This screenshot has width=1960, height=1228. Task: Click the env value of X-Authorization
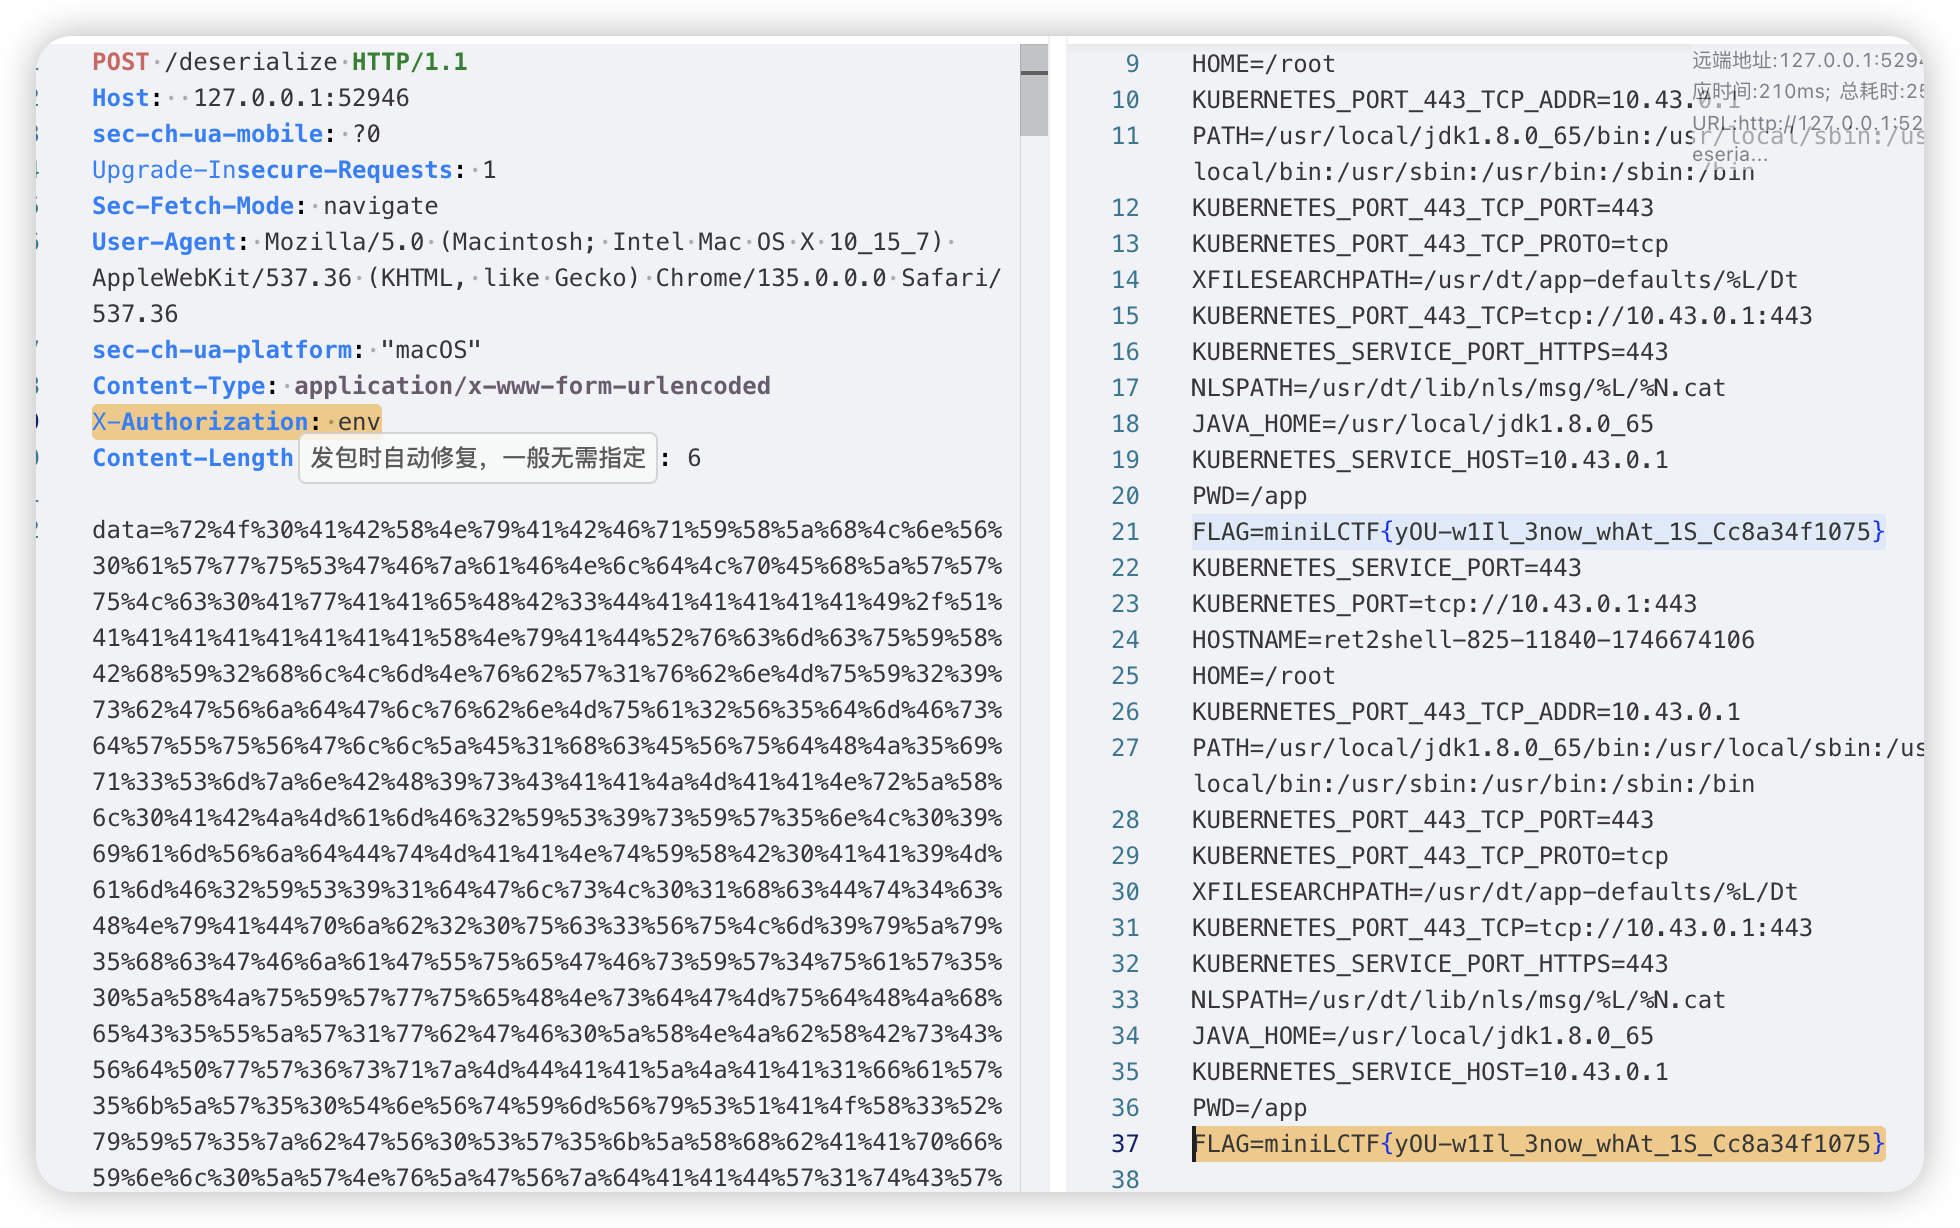tap(359, 422)
